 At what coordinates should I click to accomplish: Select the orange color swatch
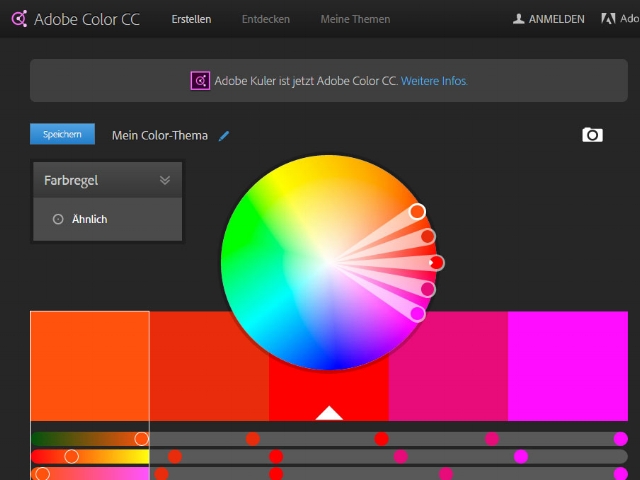[x=90, y=366]
